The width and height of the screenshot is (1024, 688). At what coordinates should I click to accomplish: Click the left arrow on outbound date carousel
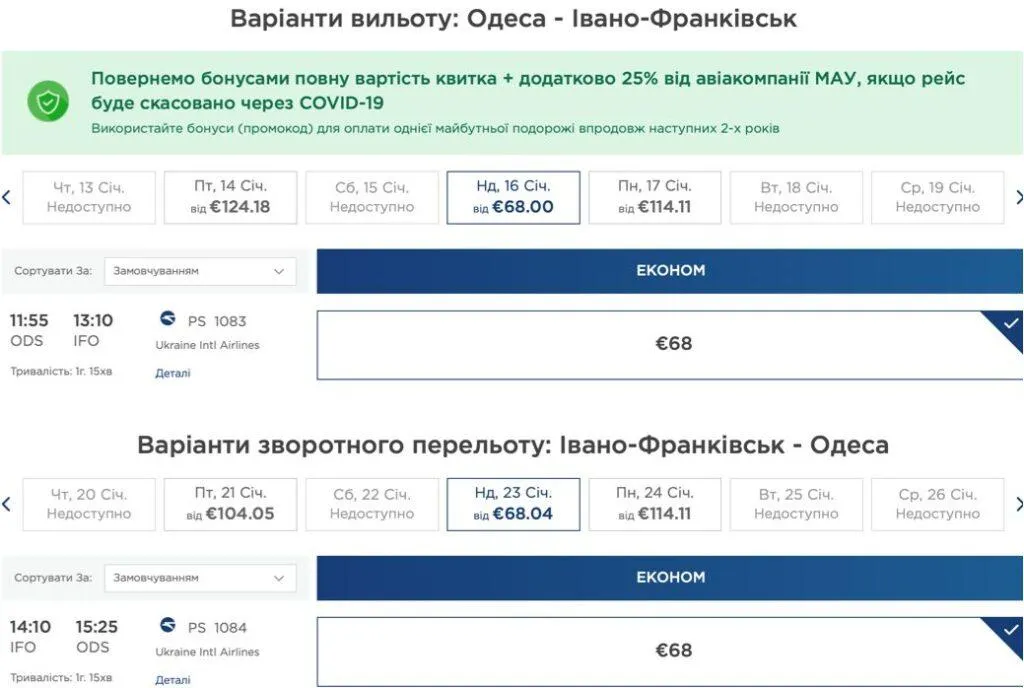click(6, 197)
